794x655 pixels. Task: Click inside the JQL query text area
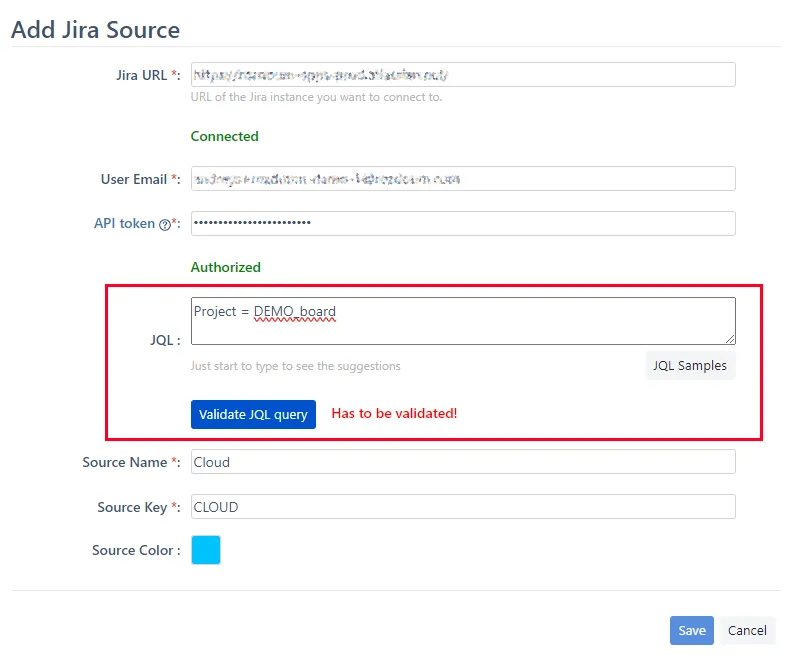click(x=463, y=321)
